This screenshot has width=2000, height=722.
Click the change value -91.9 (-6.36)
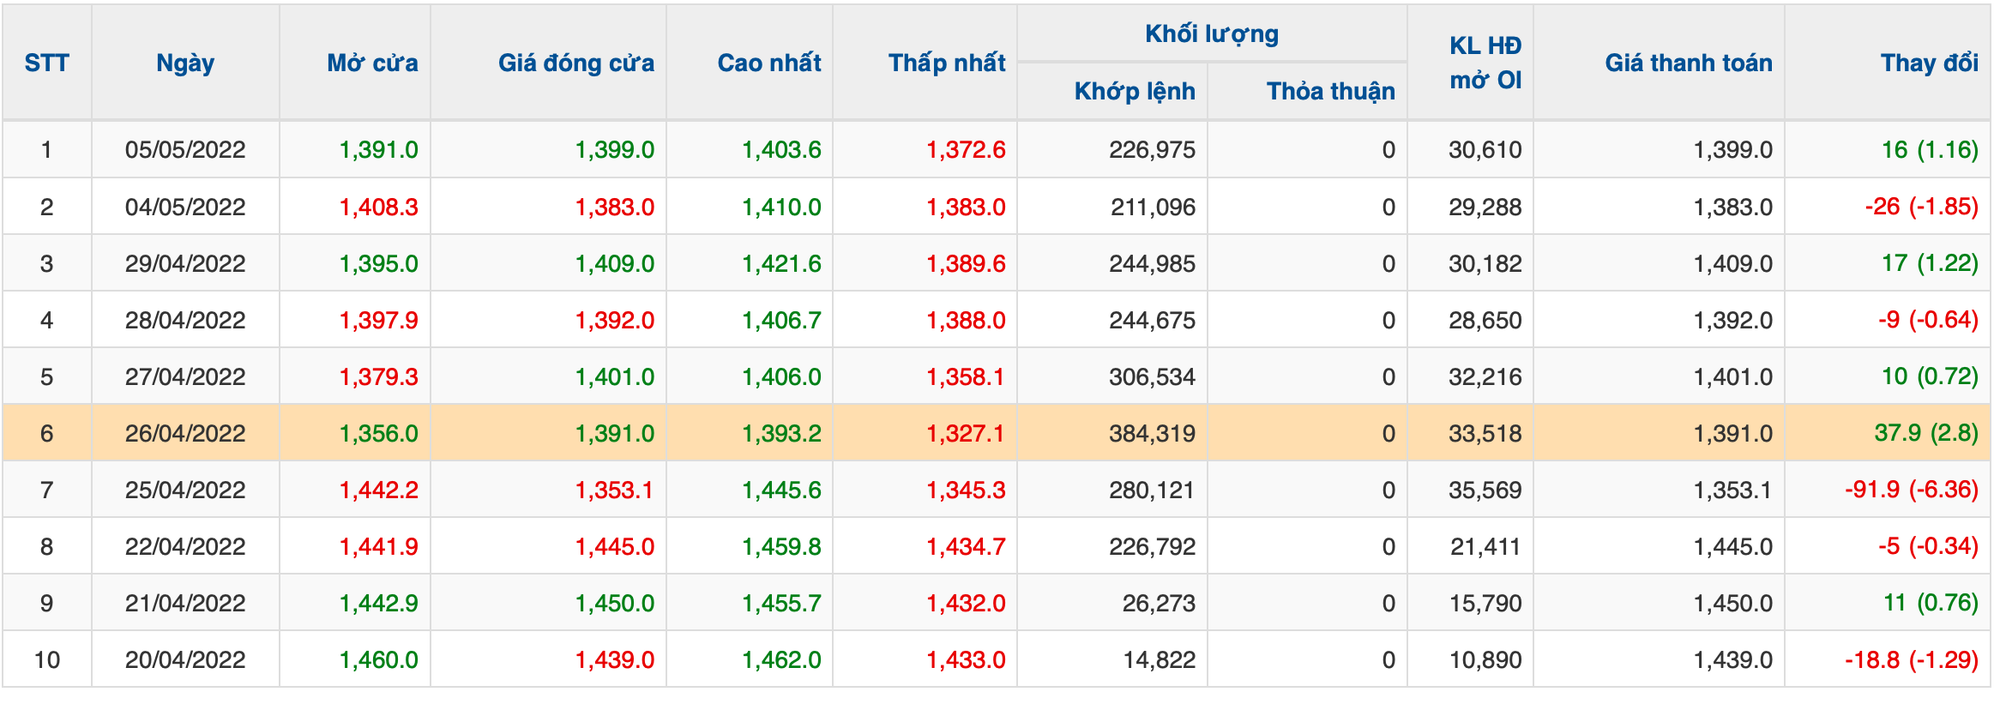[1912, 490]
